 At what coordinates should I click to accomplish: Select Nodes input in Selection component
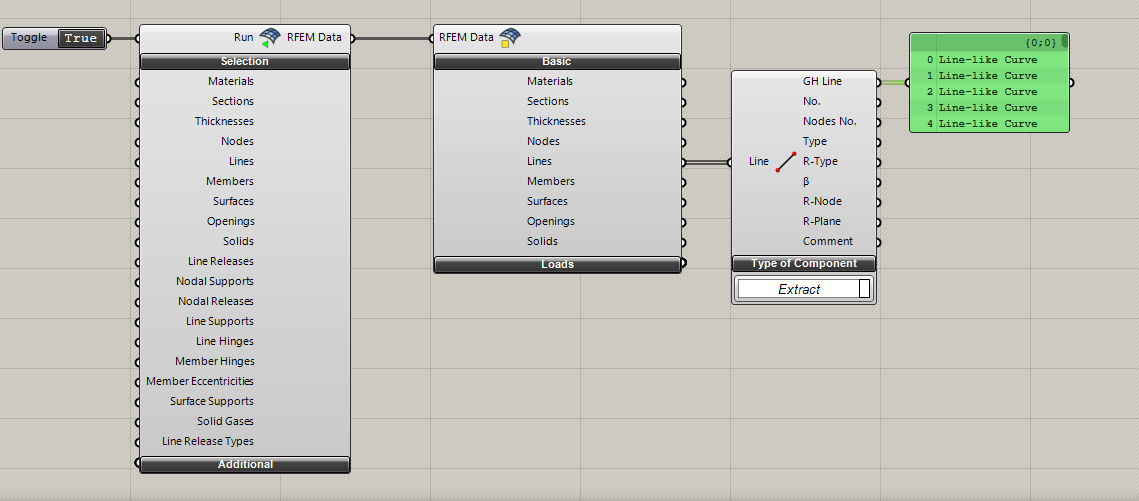coord(238,141)
